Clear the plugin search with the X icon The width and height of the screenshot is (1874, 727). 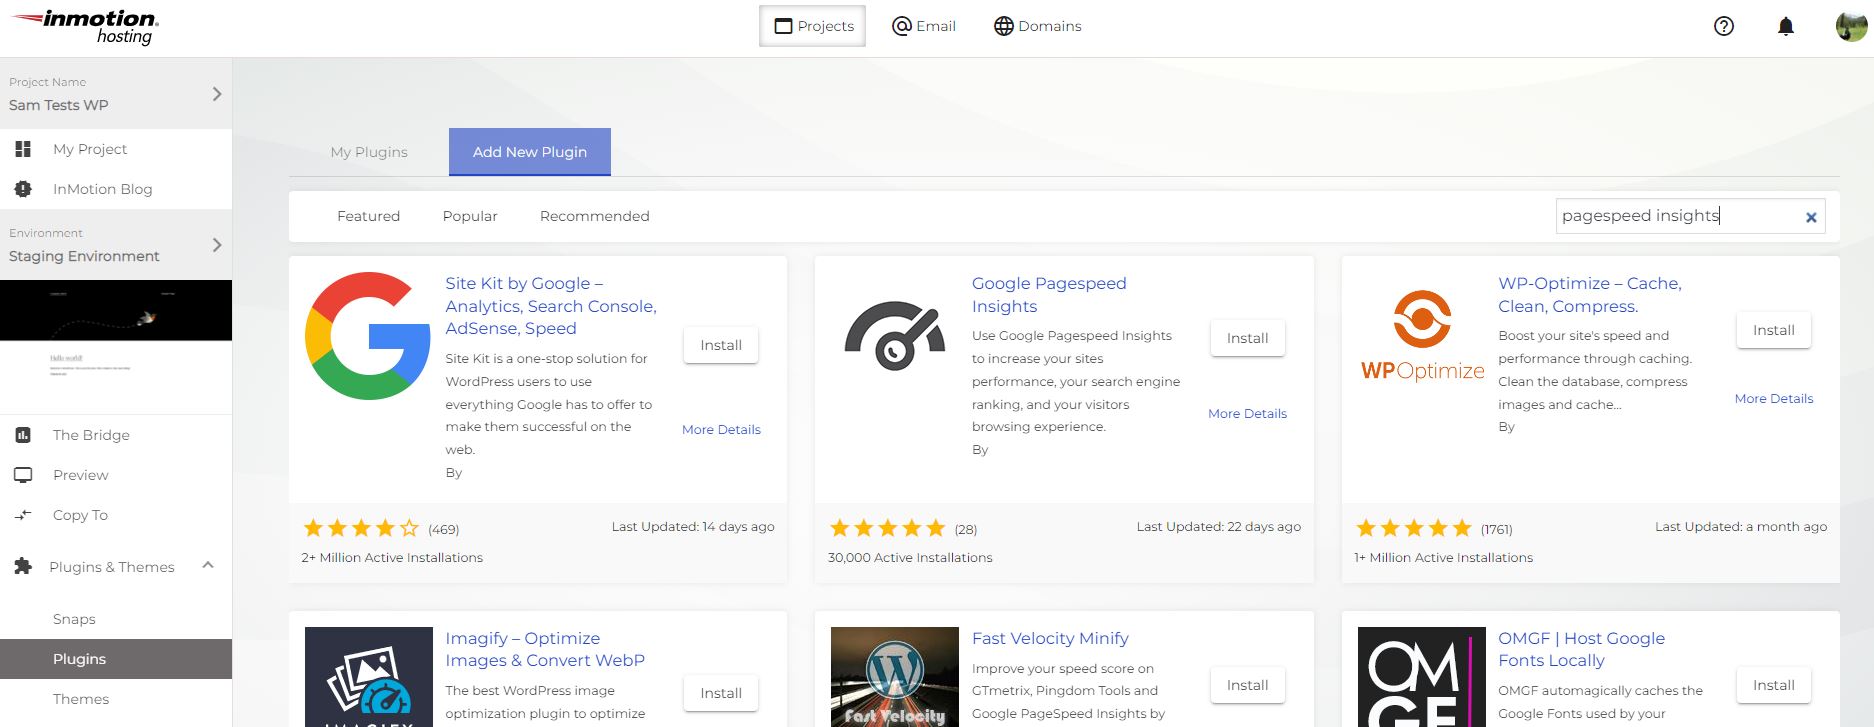[x=1810, y=217]
